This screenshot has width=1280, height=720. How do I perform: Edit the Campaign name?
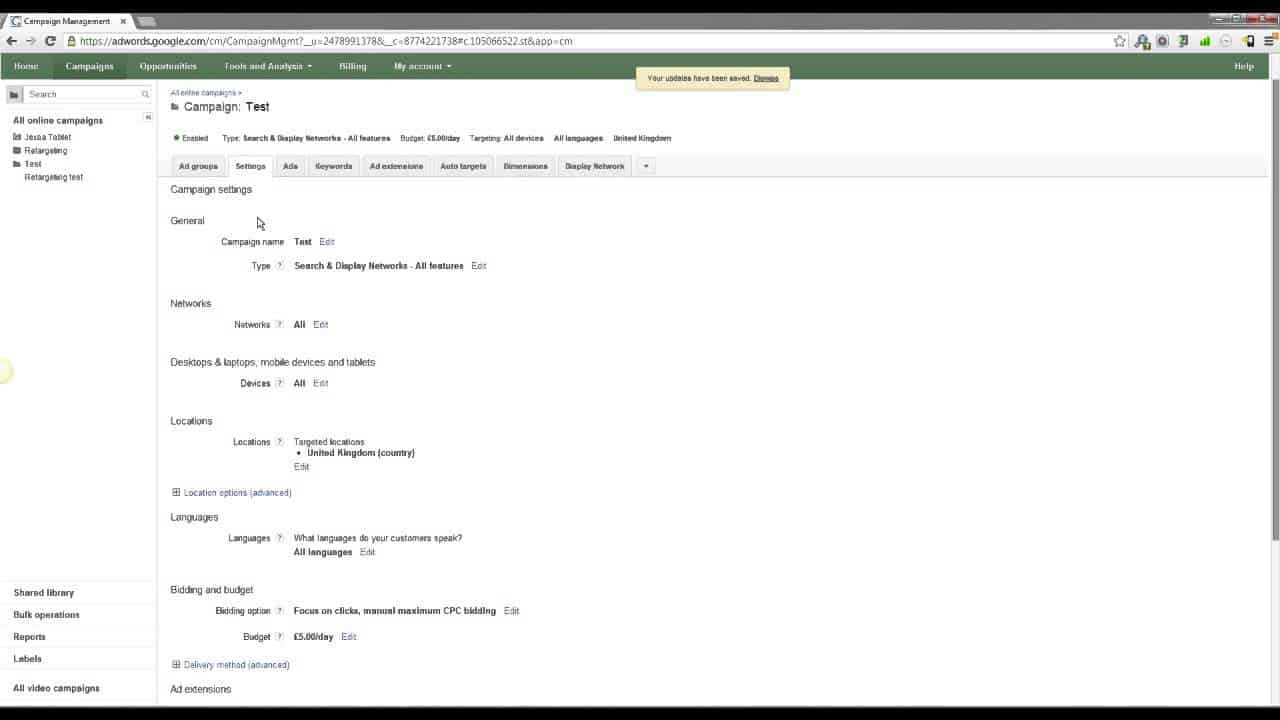coord(327,242)
